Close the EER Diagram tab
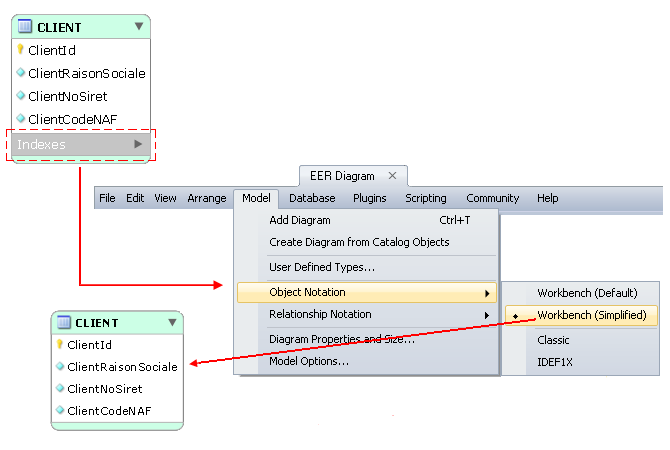 pyautogui.click(x=393, y=176)
